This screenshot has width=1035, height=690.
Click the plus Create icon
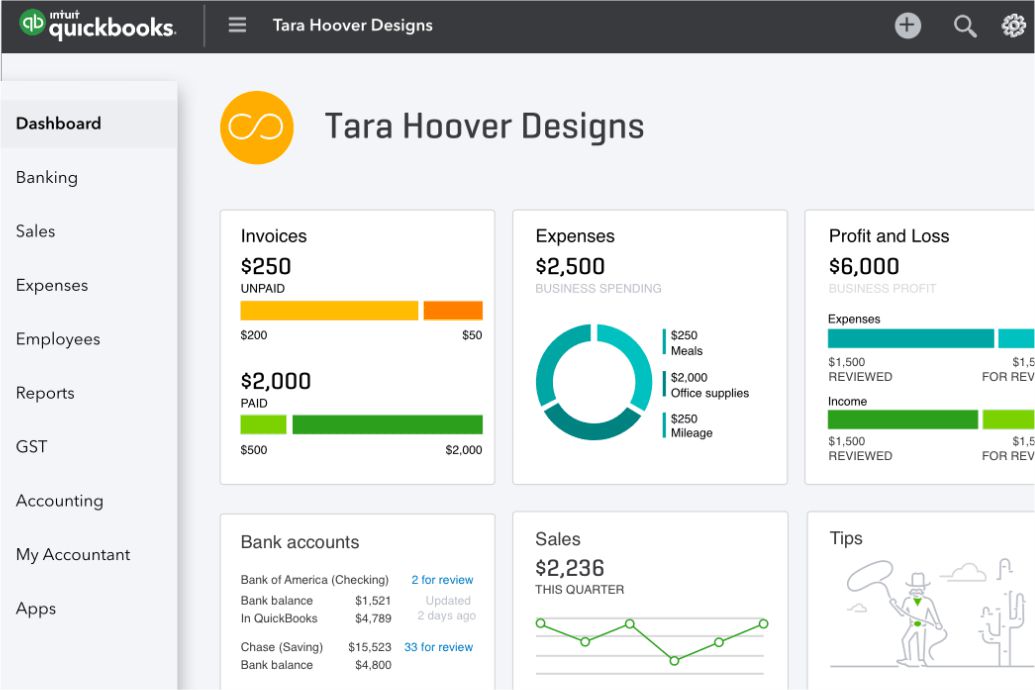pos(908,26)
